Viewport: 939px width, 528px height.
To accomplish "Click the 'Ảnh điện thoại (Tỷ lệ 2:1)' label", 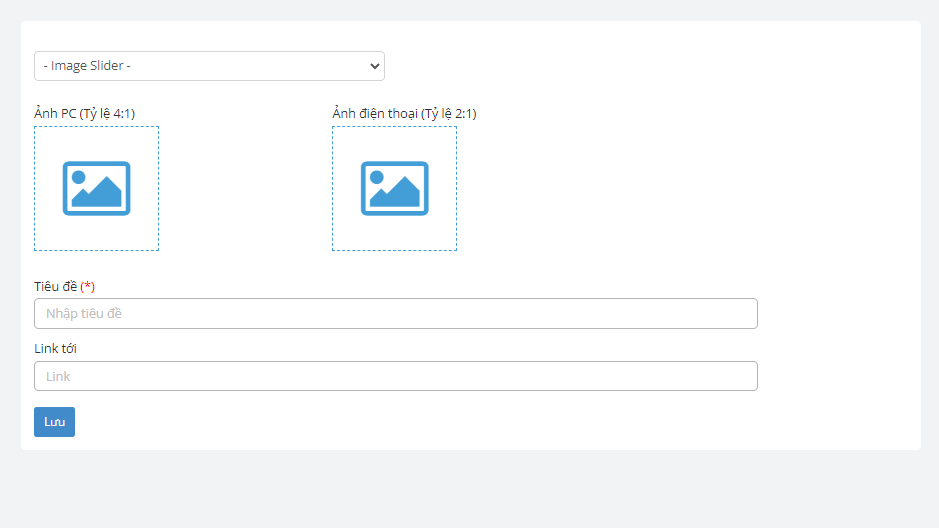I will pos(404,113).
